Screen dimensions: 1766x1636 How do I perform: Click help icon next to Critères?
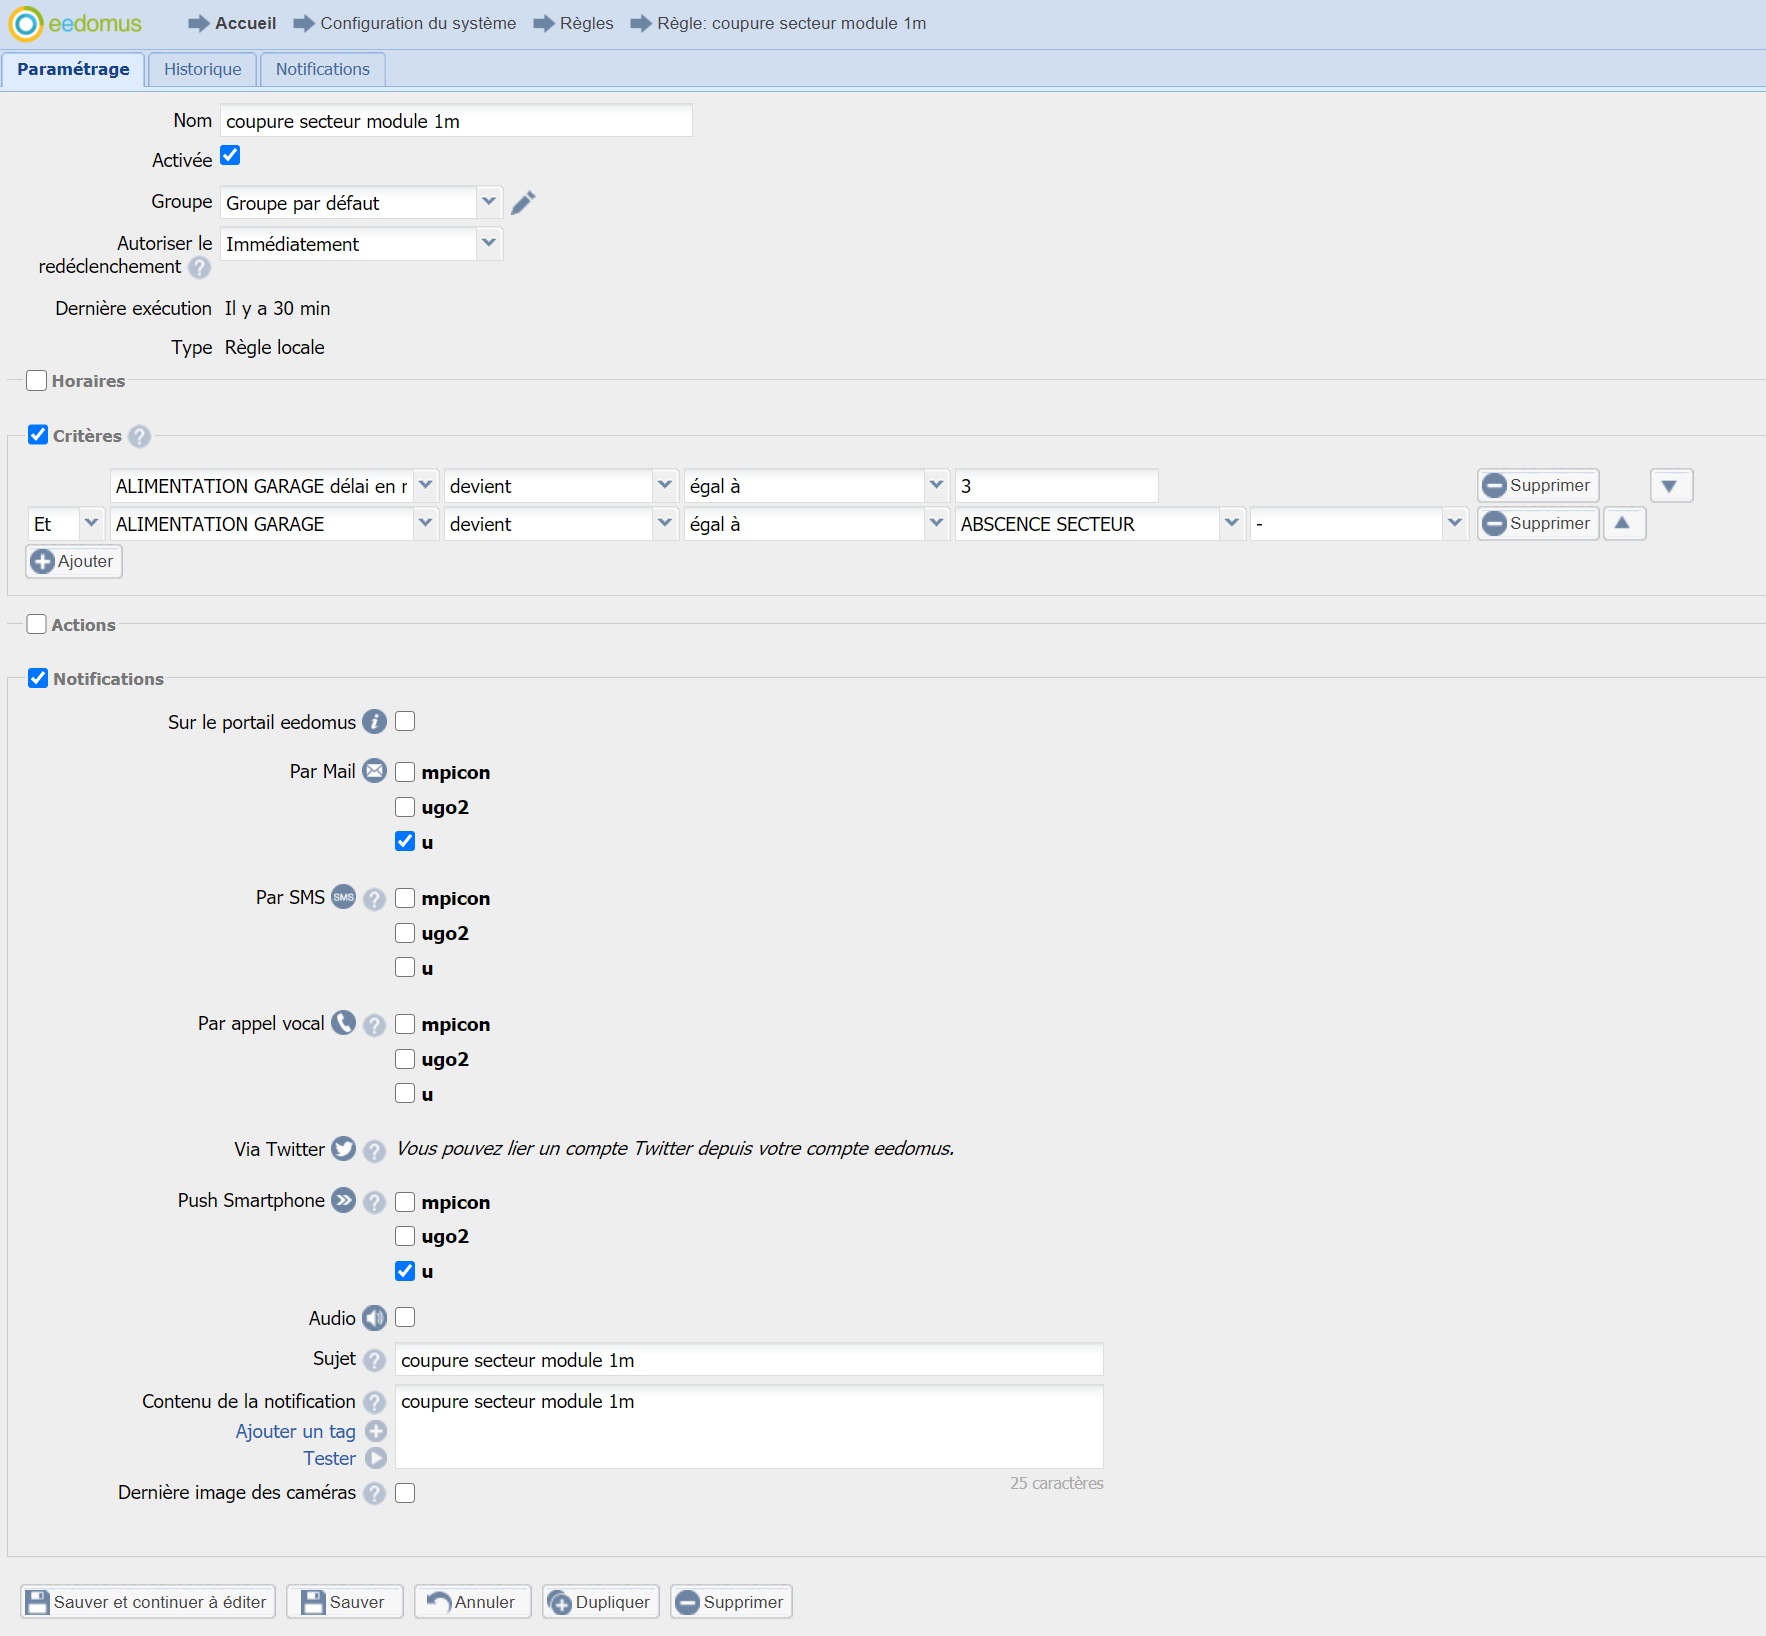pos(140,437)
